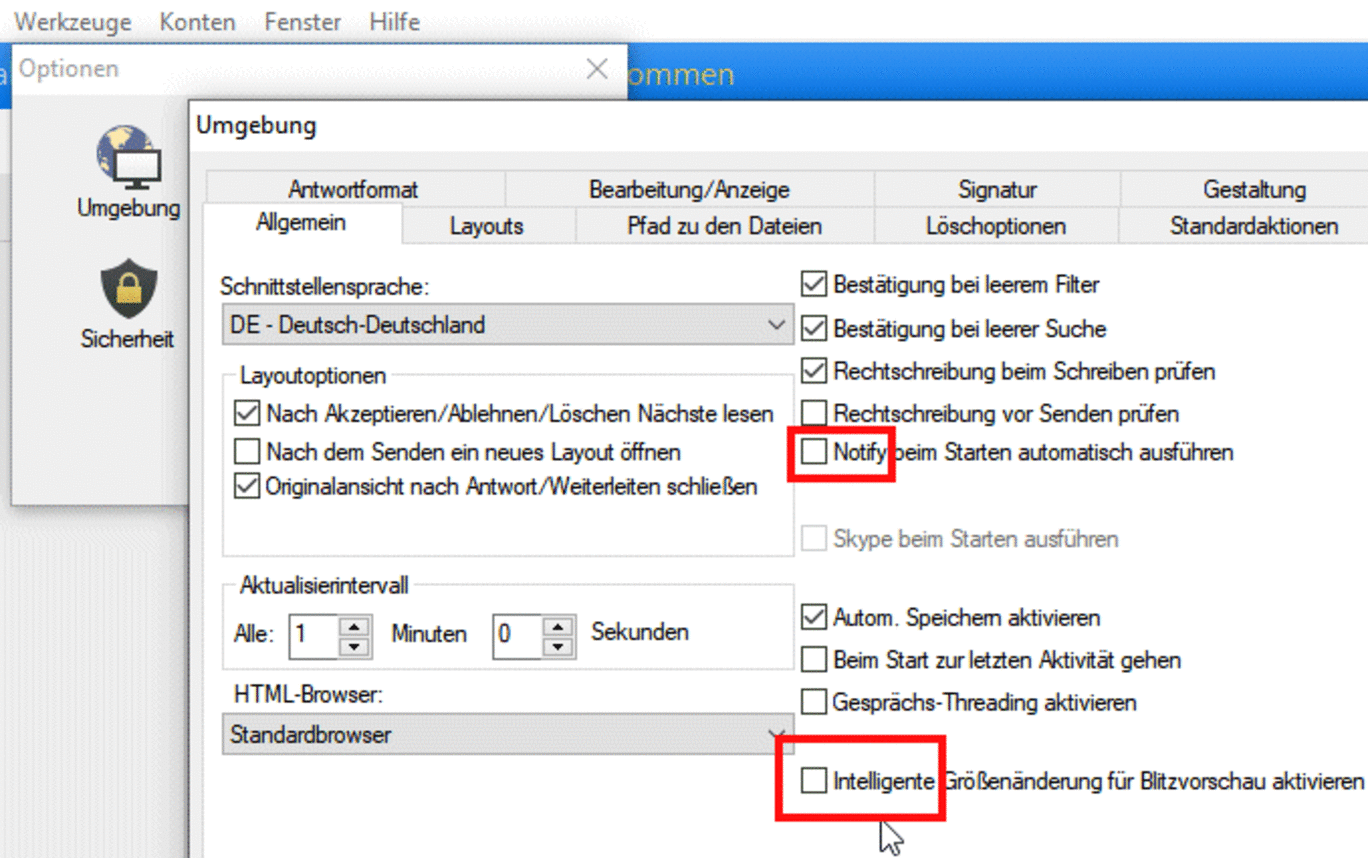Open the Signatur tab
1368x858 pixels.
pyautogui.click(x=997, y=189)
